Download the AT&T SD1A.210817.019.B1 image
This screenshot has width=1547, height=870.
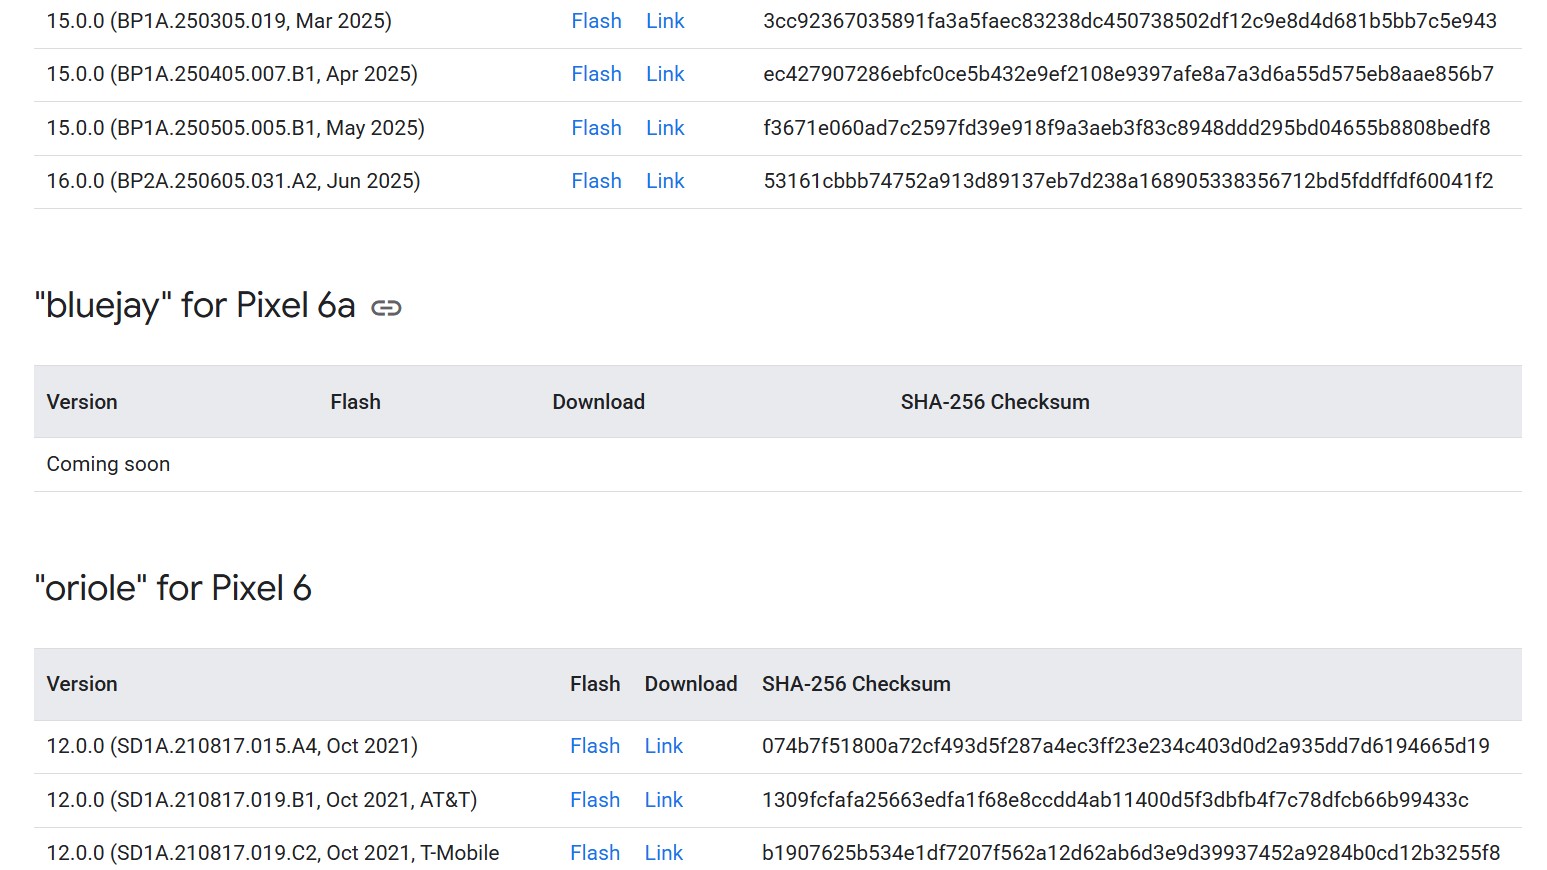663,800
